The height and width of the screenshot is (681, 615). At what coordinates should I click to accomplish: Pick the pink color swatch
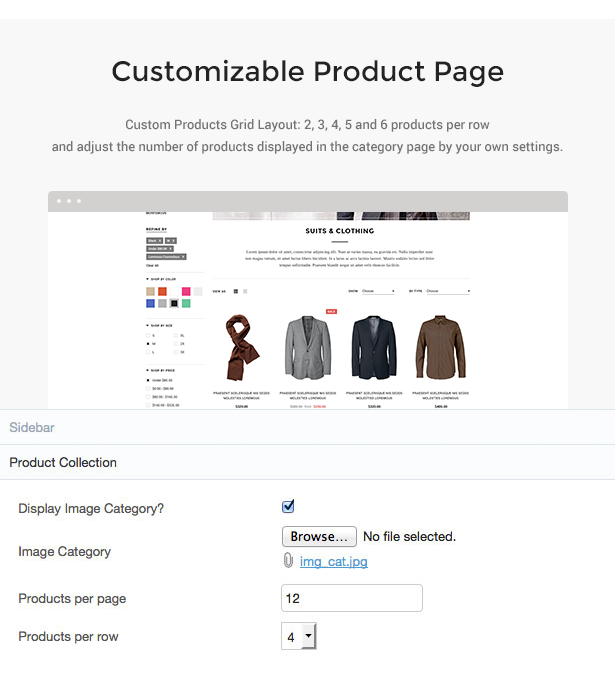[186, 291]
